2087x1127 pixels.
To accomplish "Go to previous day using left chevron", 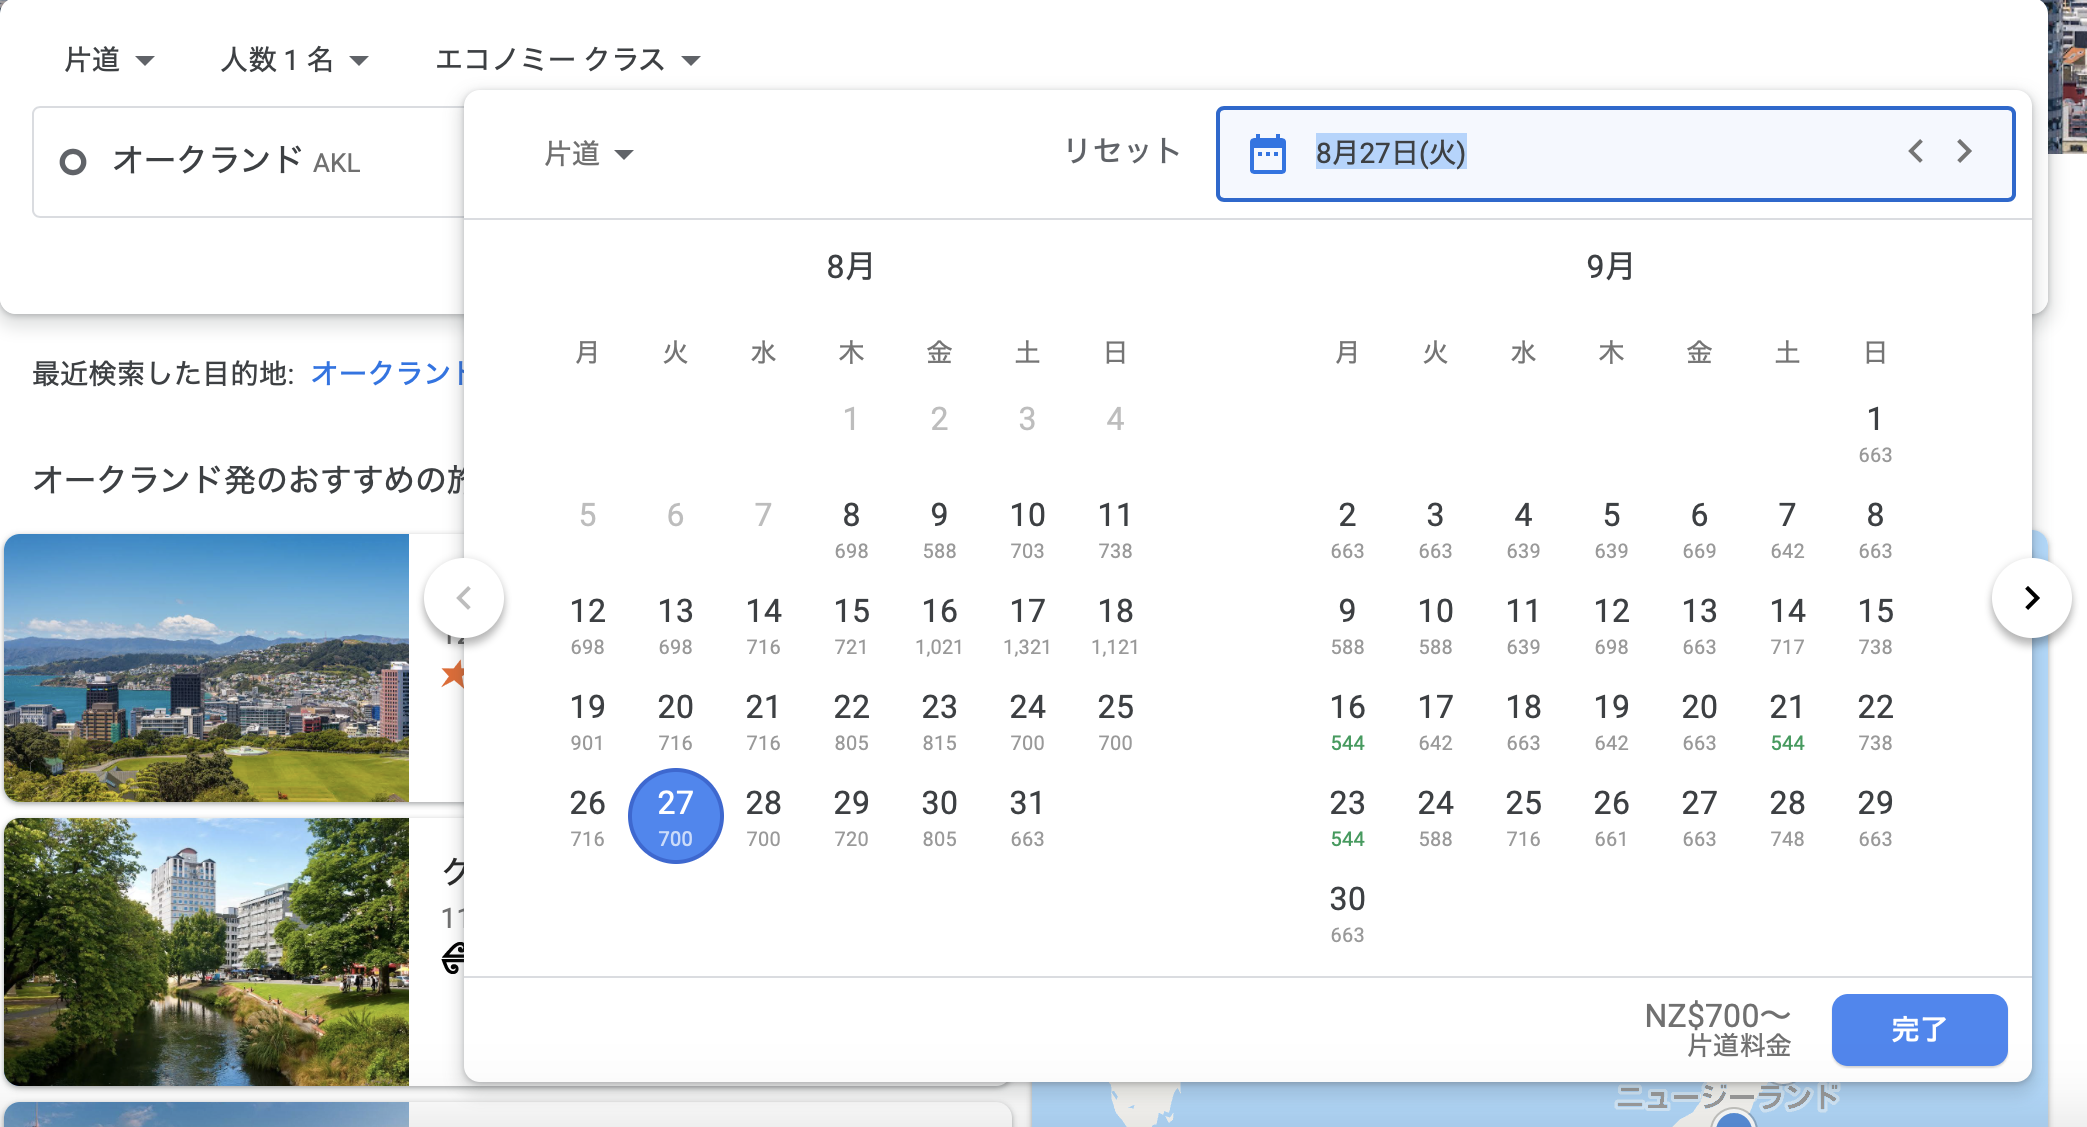I will click(x=1915, y=152).
